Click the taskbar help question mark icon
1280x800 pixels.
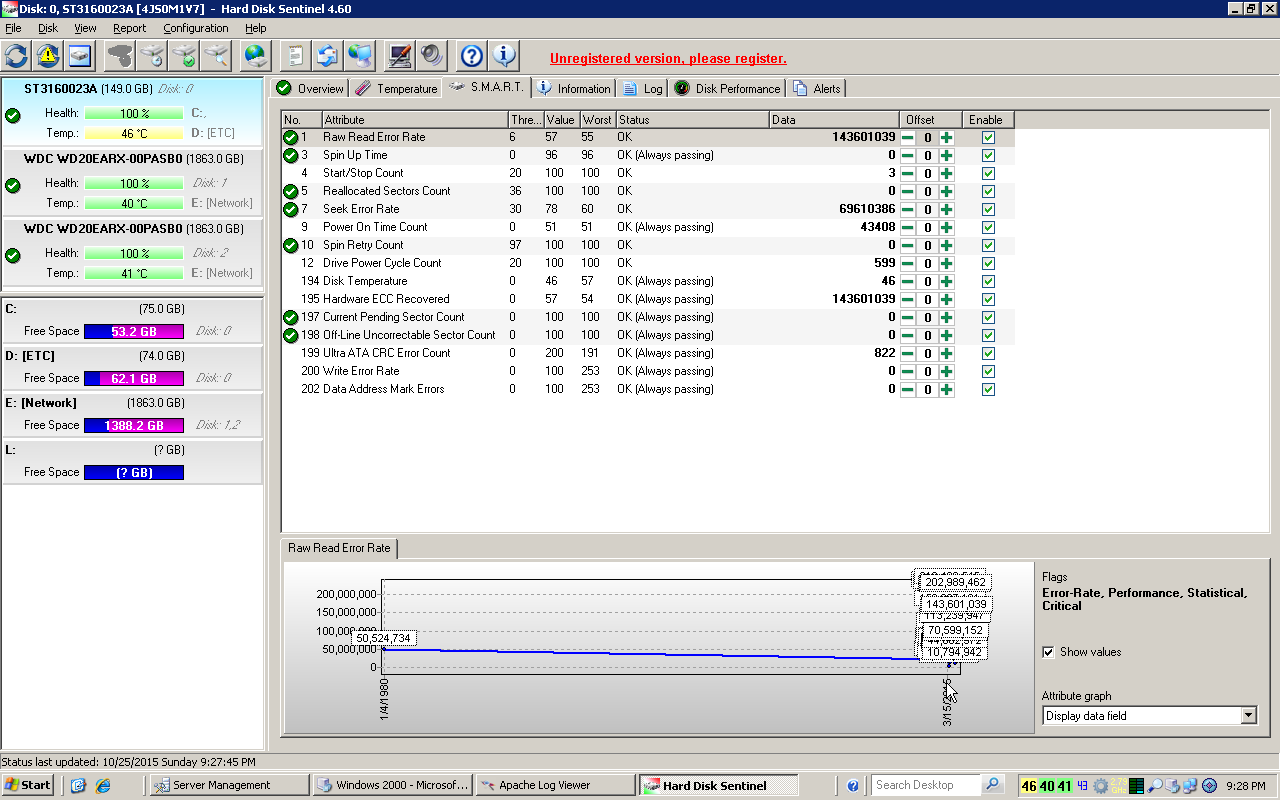(853, 785)
